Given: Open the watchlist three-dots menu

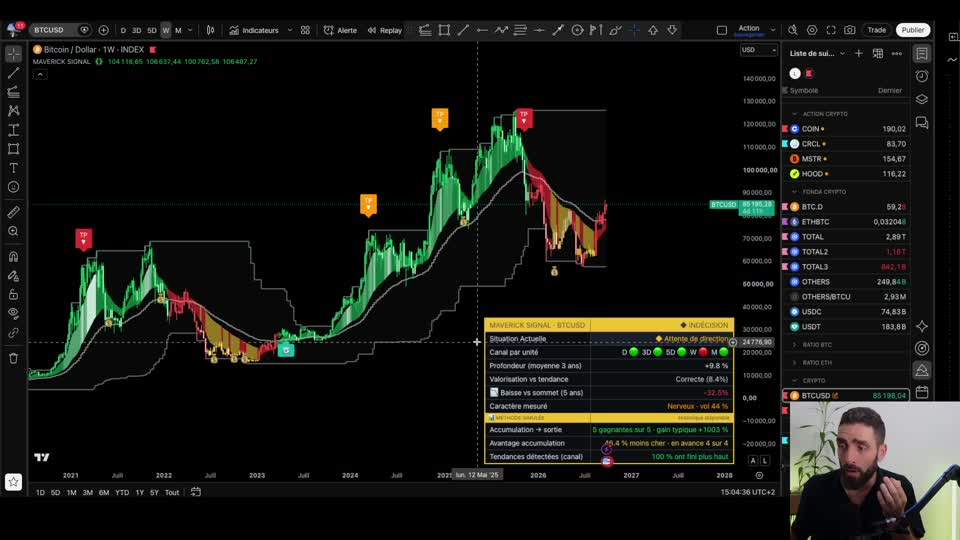Looking at the screenshot, I should [x=897, y=54].
